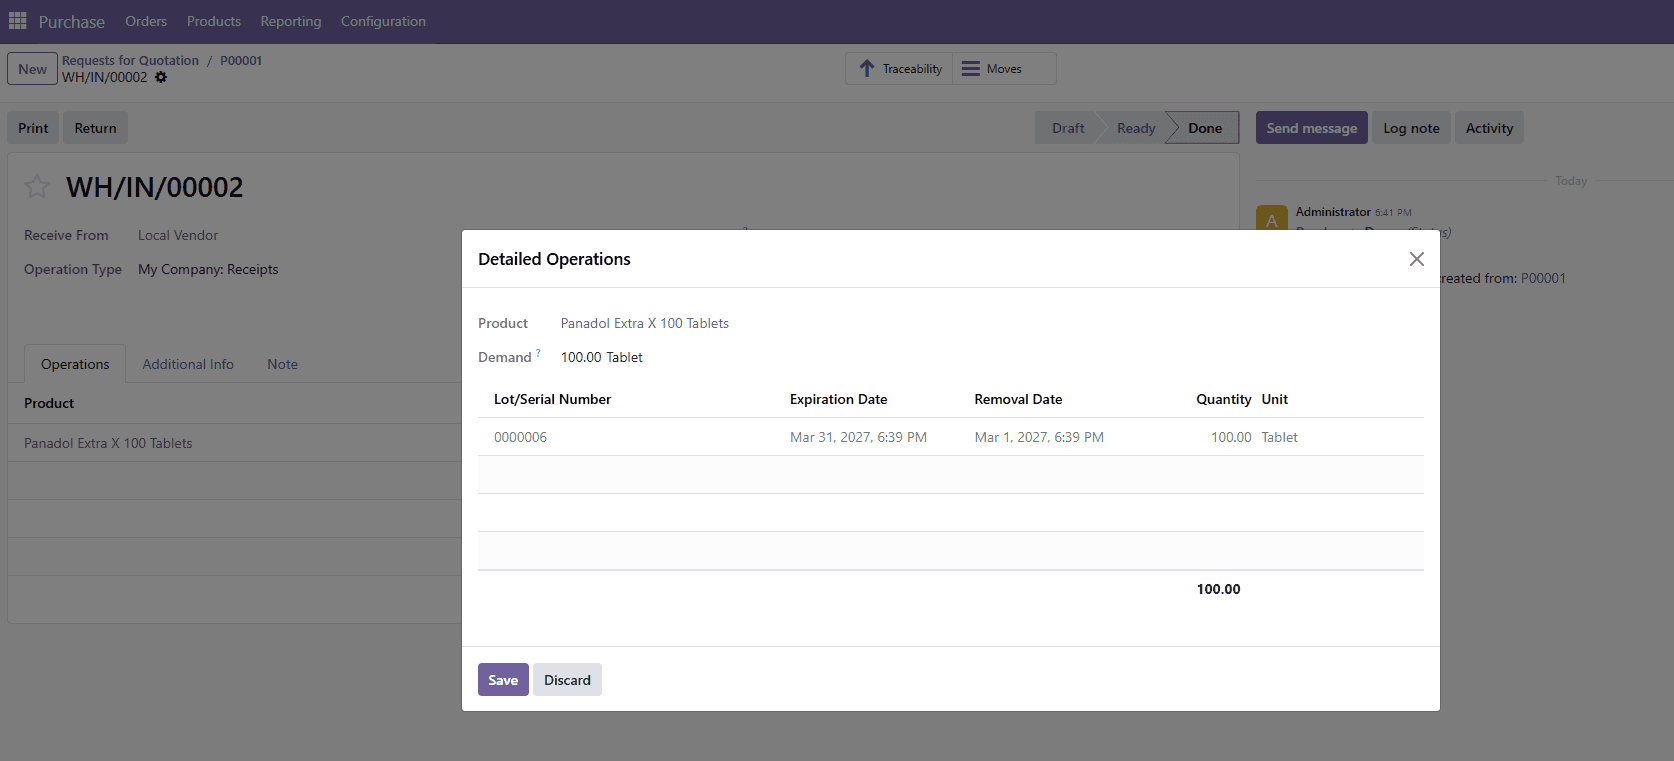Switch to the Operations tab
Screen dimensions: 1674x761
(x=75, y=364)
